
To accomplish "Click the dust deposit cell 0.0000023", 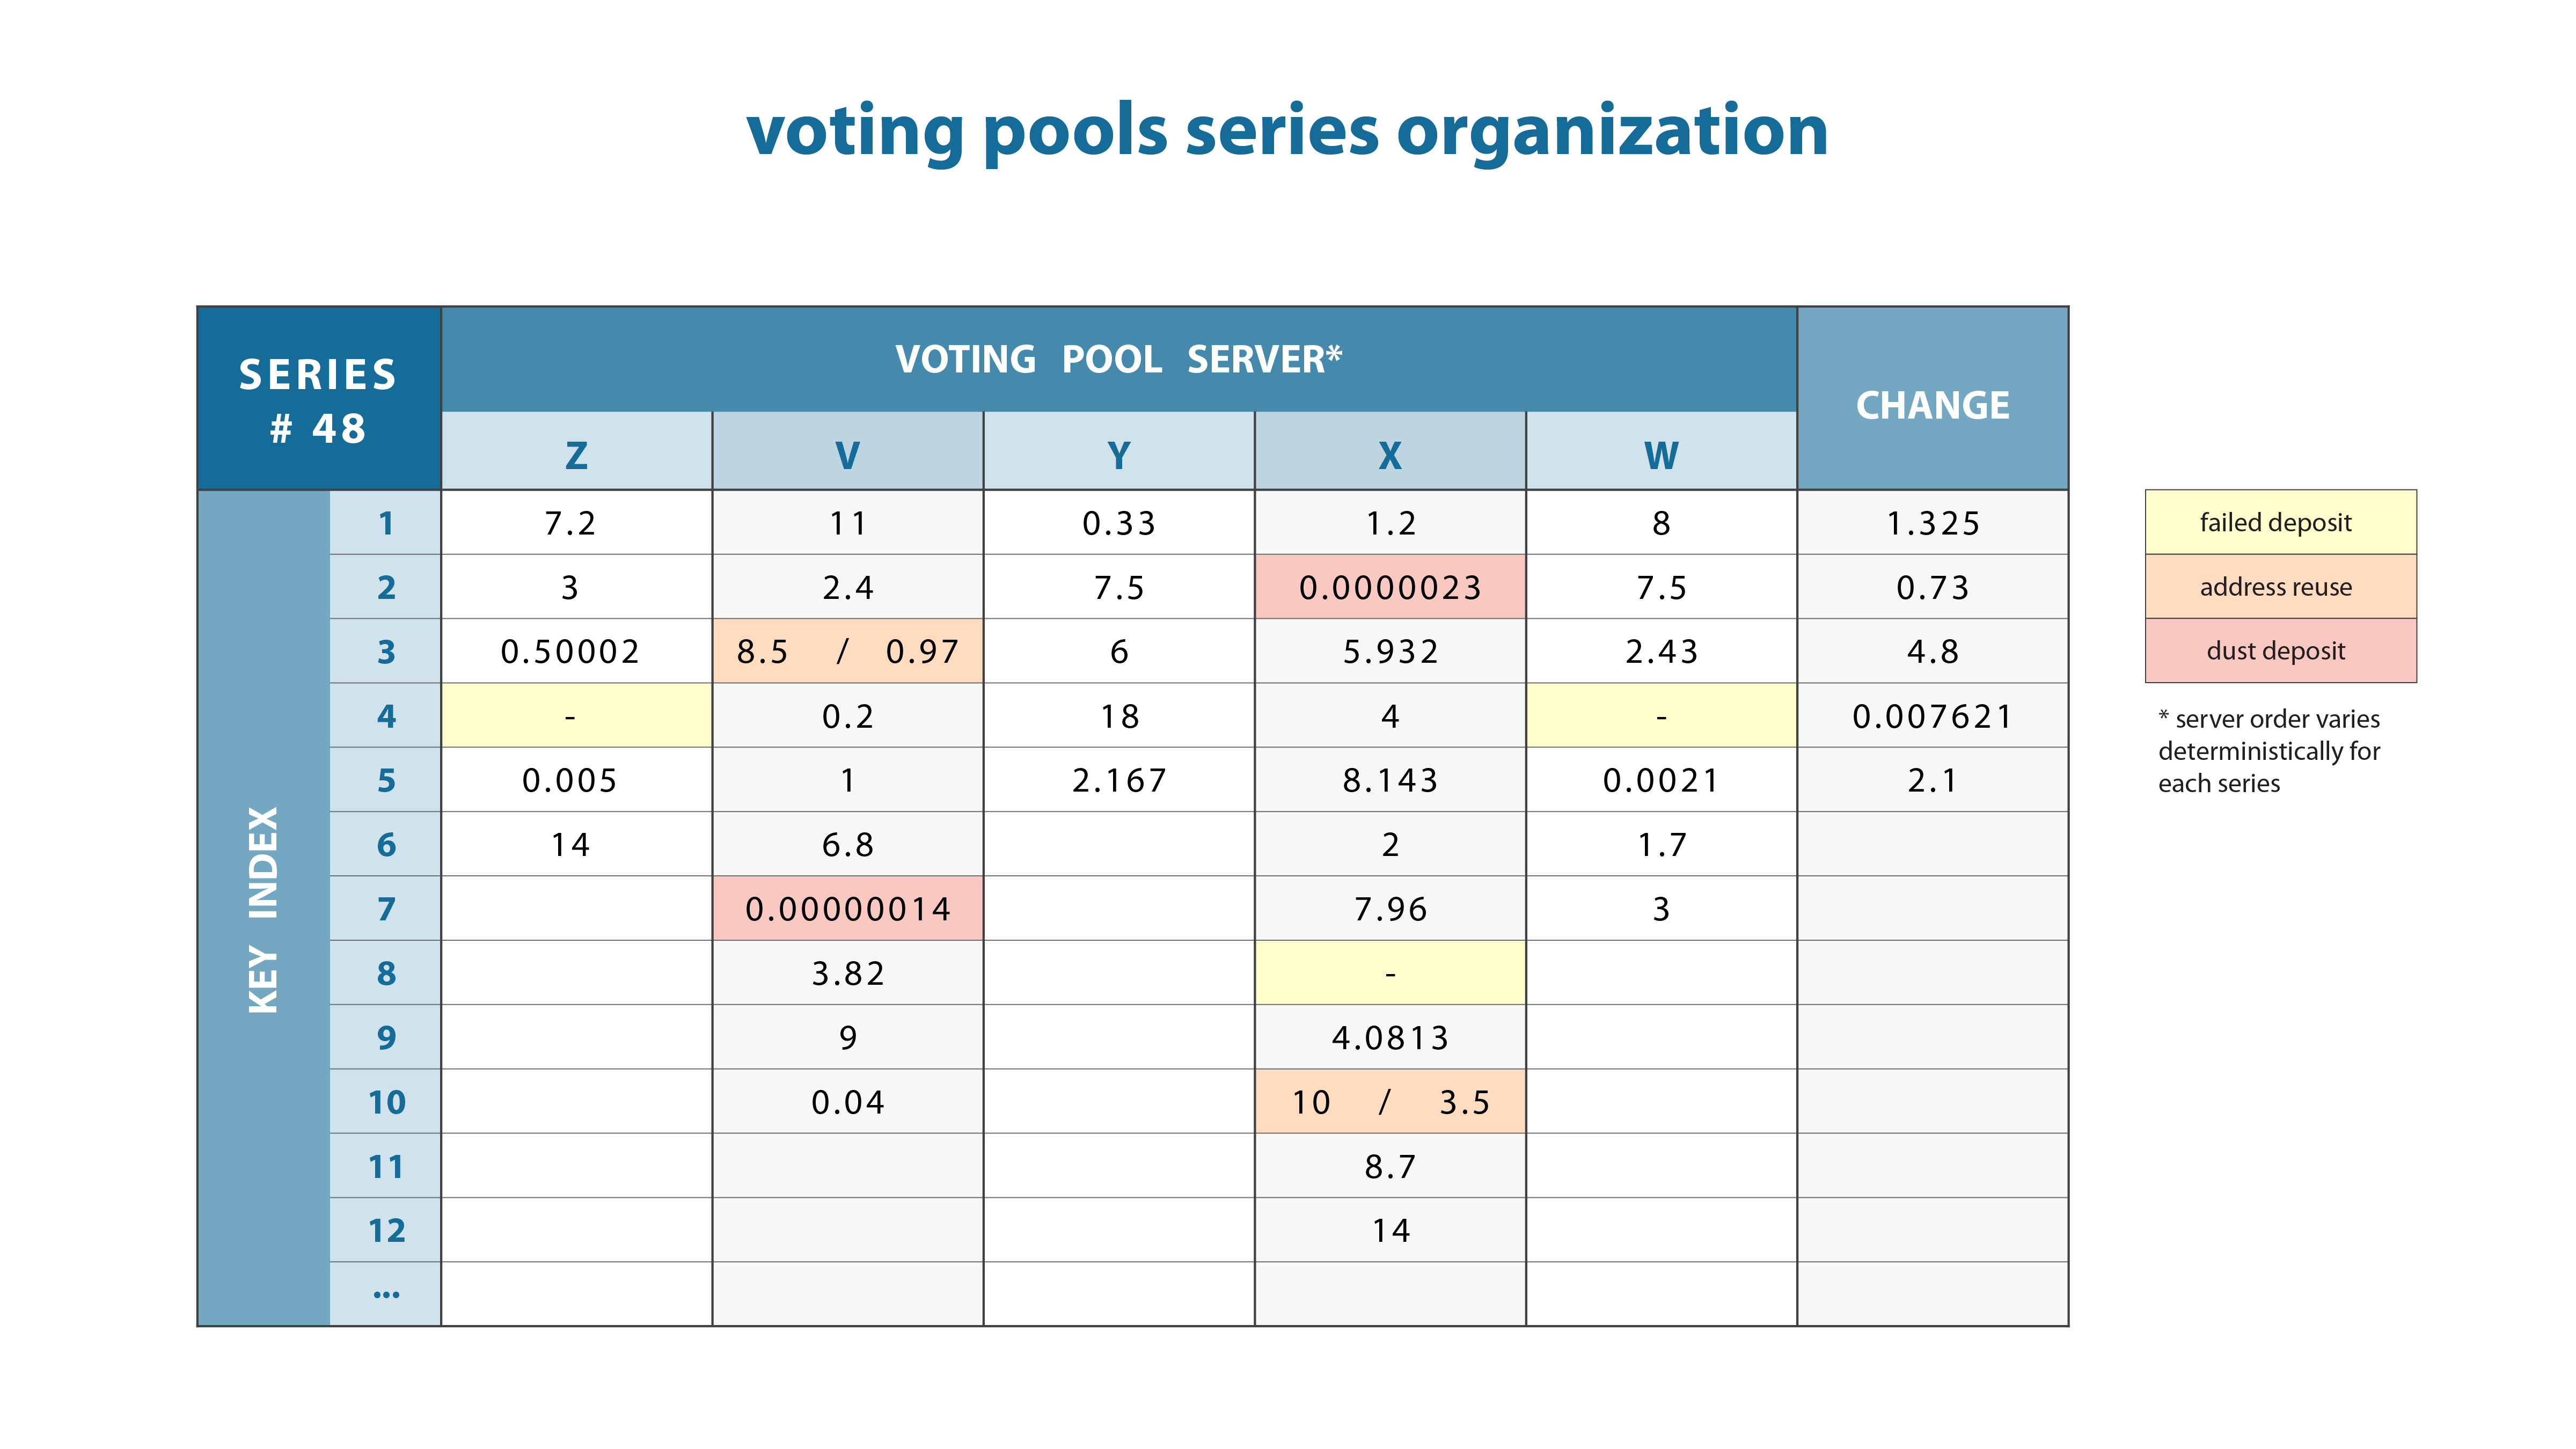I will click(x=1390, y=587).
